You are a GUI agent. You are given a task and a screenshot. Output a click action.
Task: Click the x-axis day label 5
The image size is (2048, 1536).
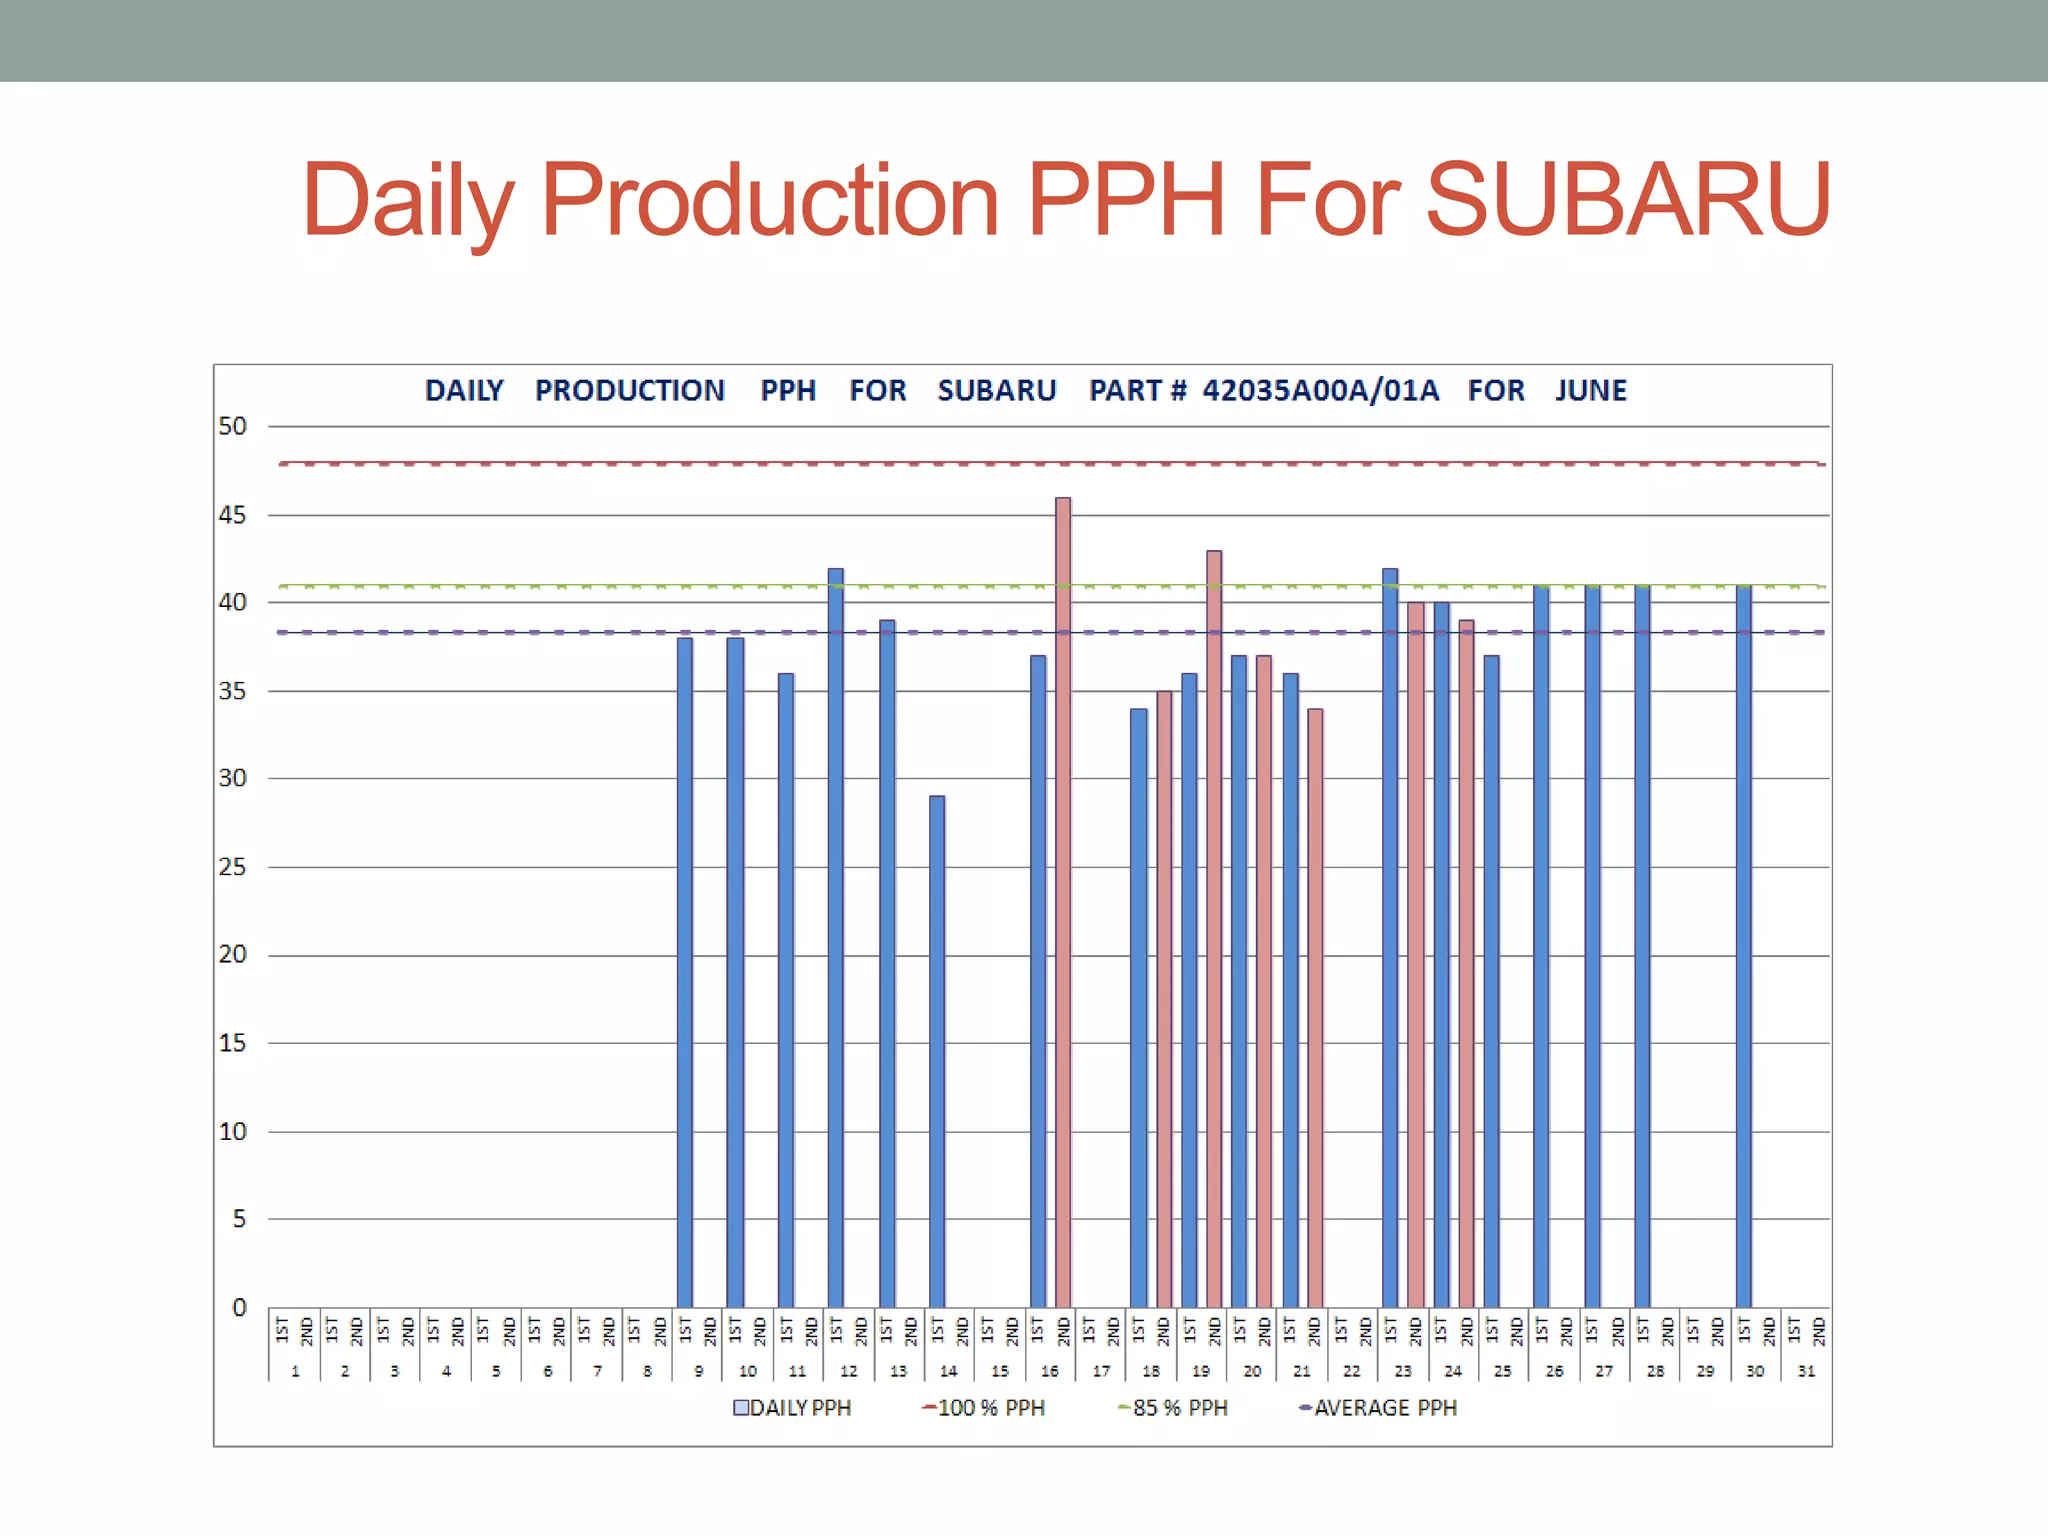(x=496, y=1371)
